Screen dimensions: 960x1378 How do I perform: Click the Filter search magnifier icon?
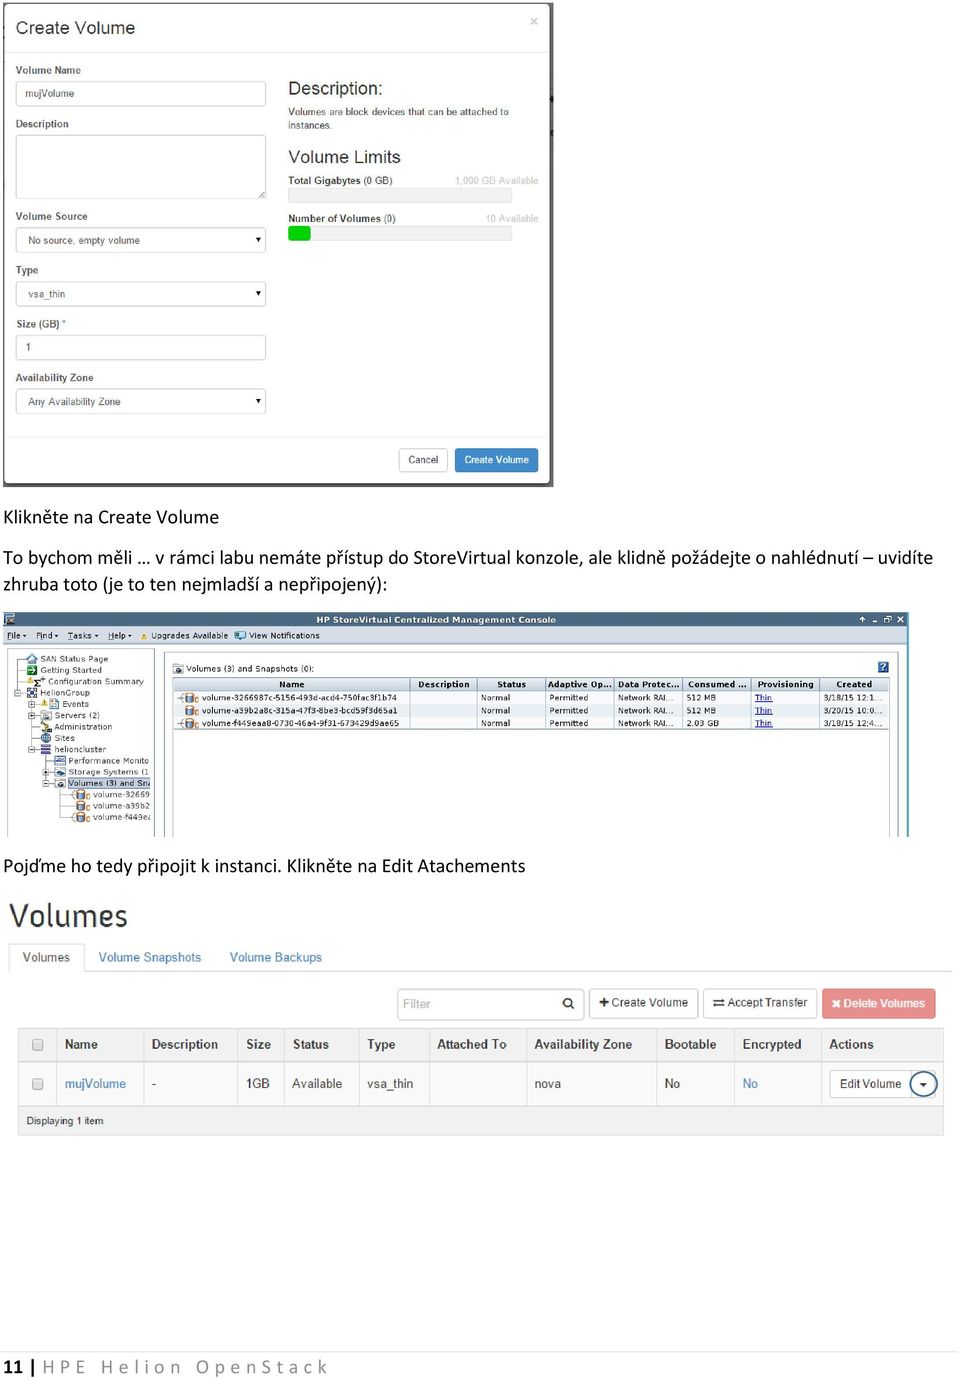(x=568, y=1004)
